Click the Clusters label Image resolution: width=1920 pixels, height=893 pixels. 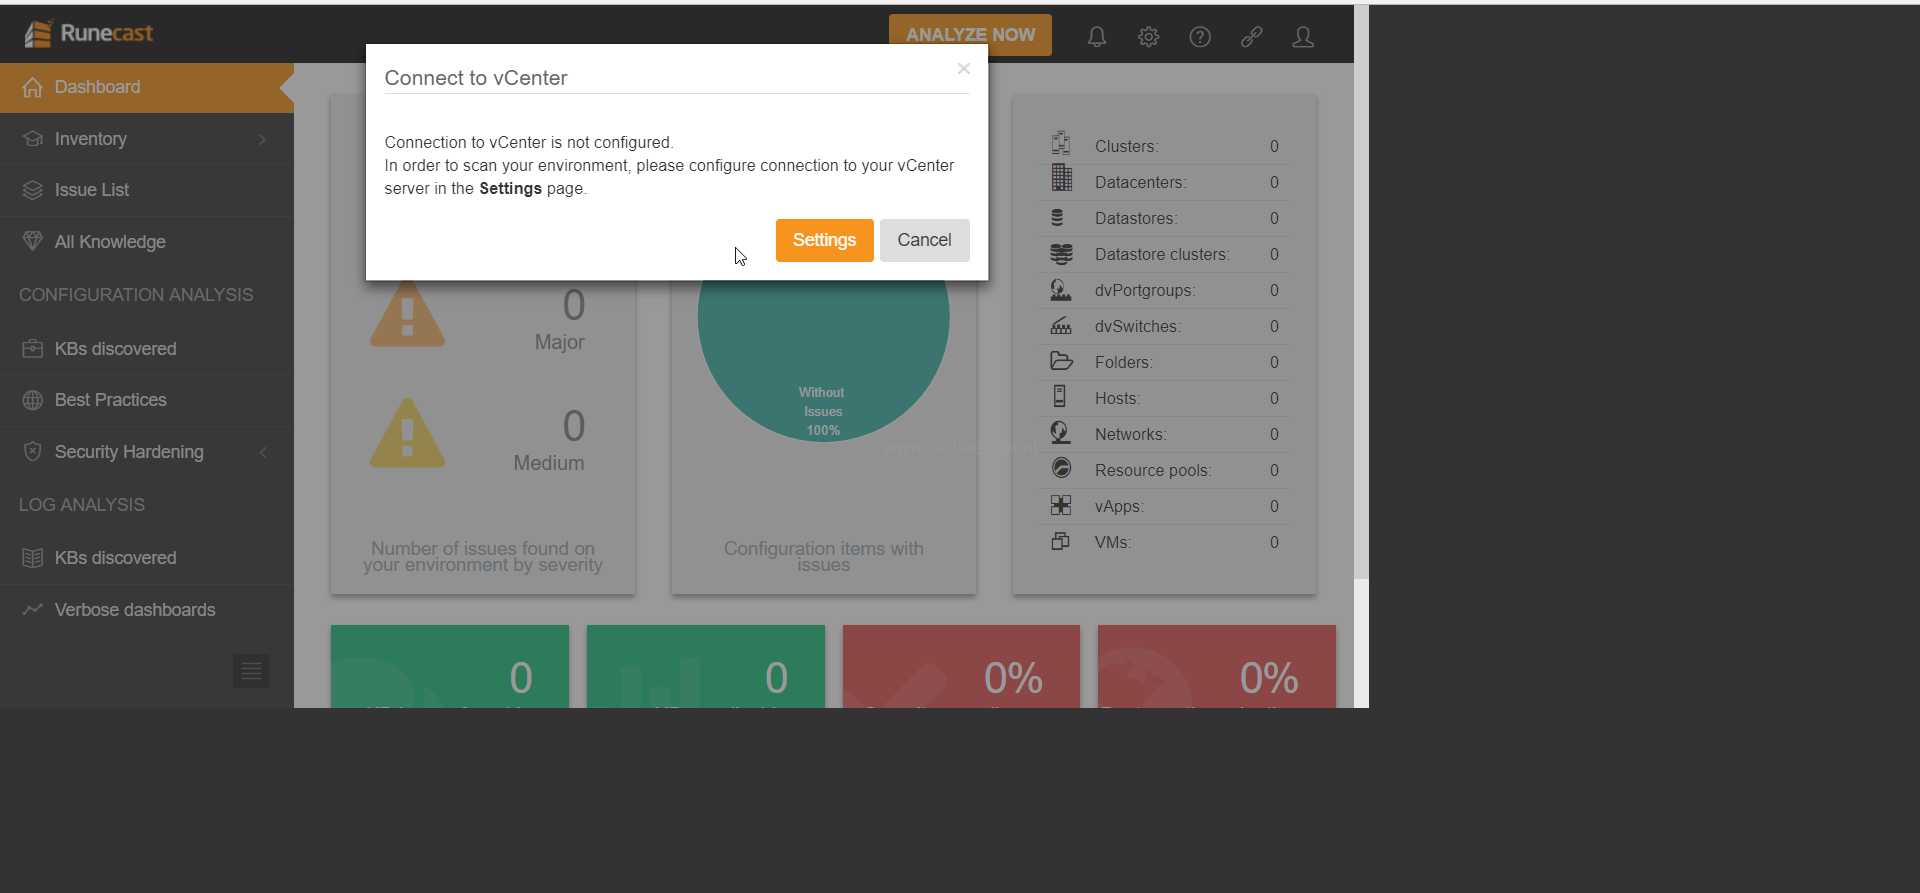coord(1126,146)
